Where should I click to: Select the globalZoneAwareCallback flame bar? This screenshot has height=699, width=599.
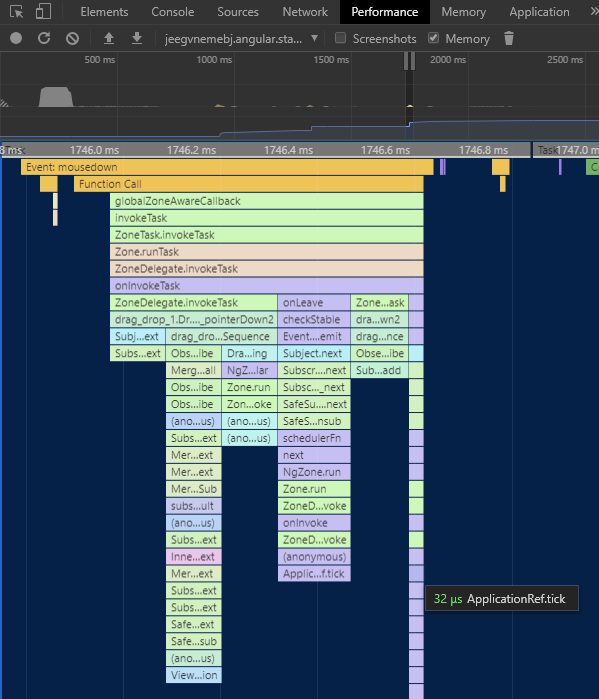(x=267, y=201)
